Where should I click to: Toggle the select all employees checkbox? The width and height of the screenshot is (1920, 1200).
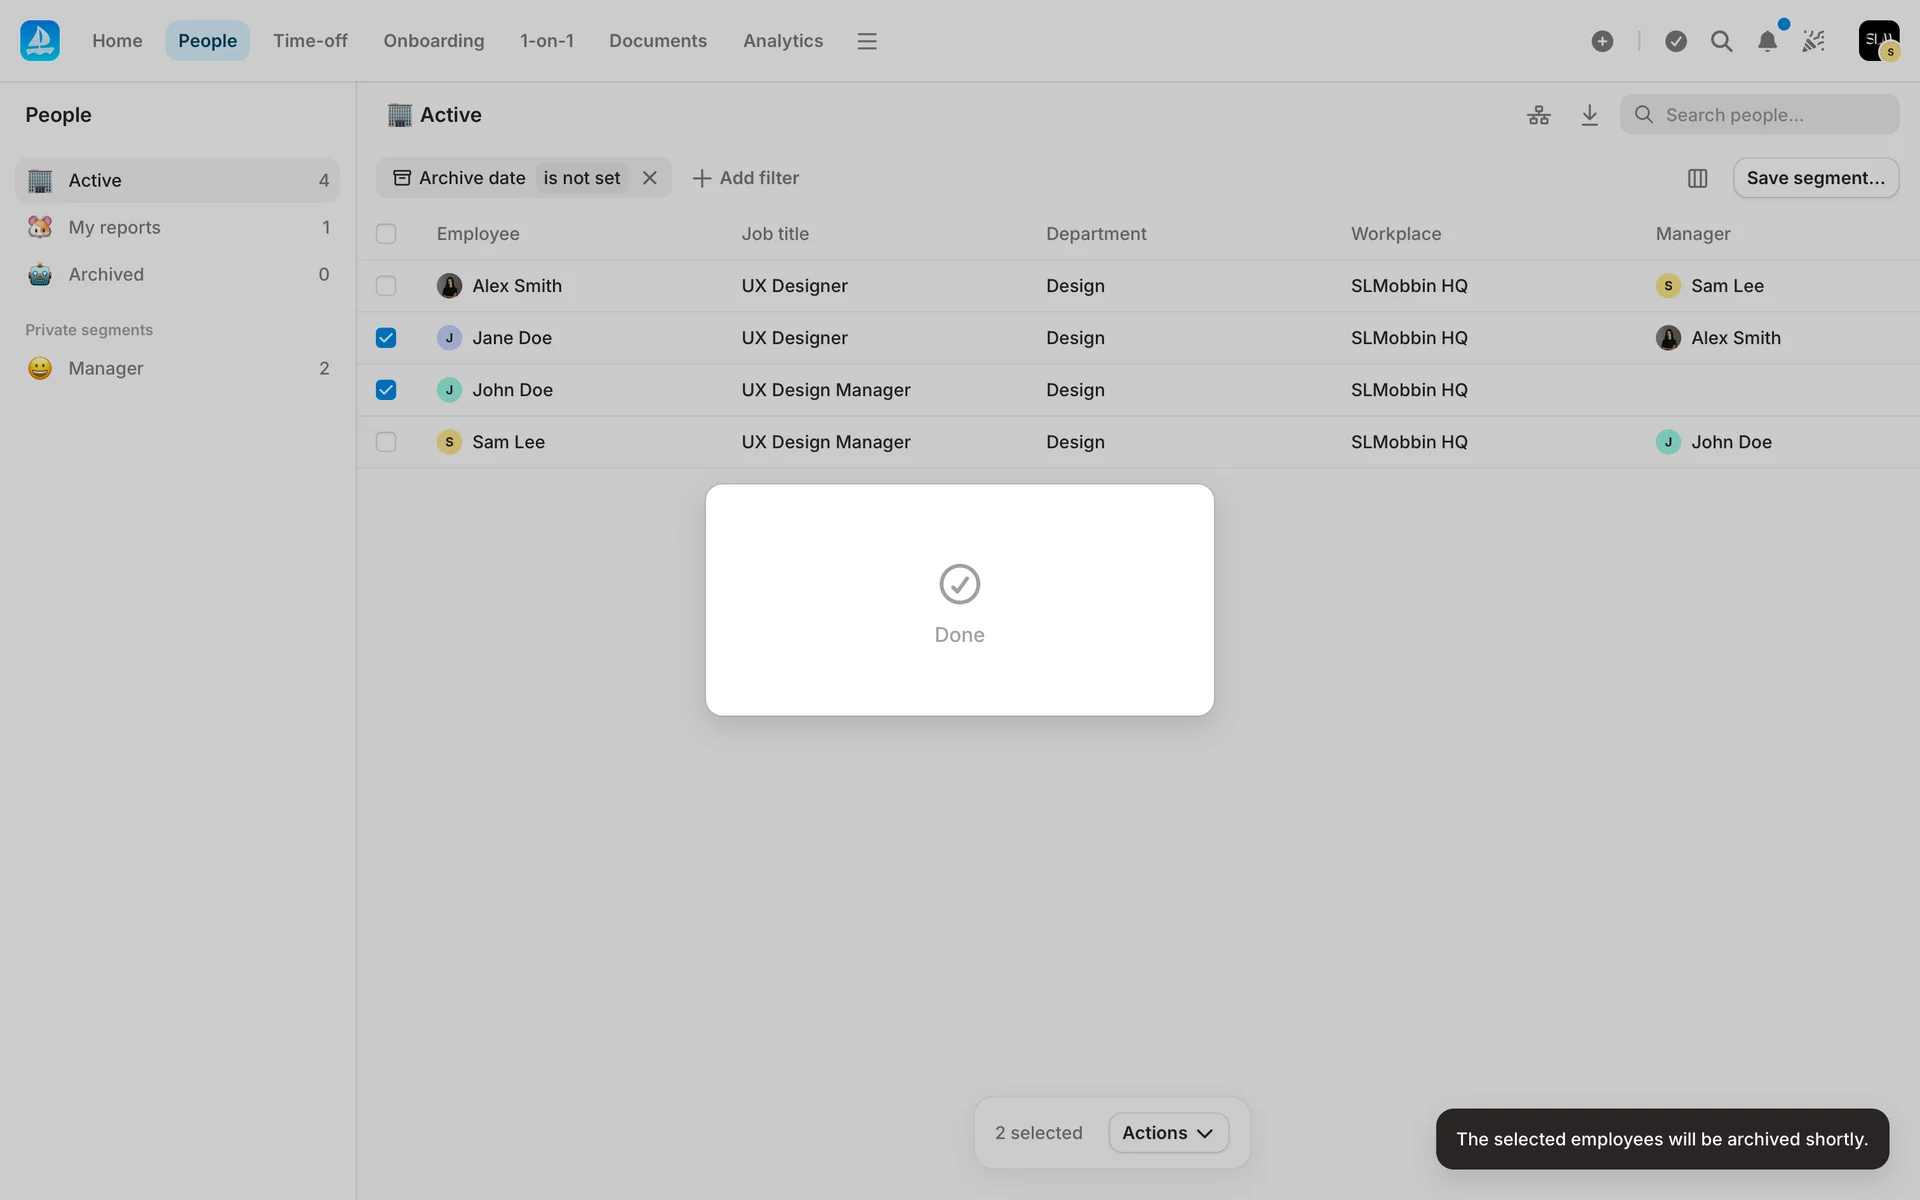tap(386, 234)
